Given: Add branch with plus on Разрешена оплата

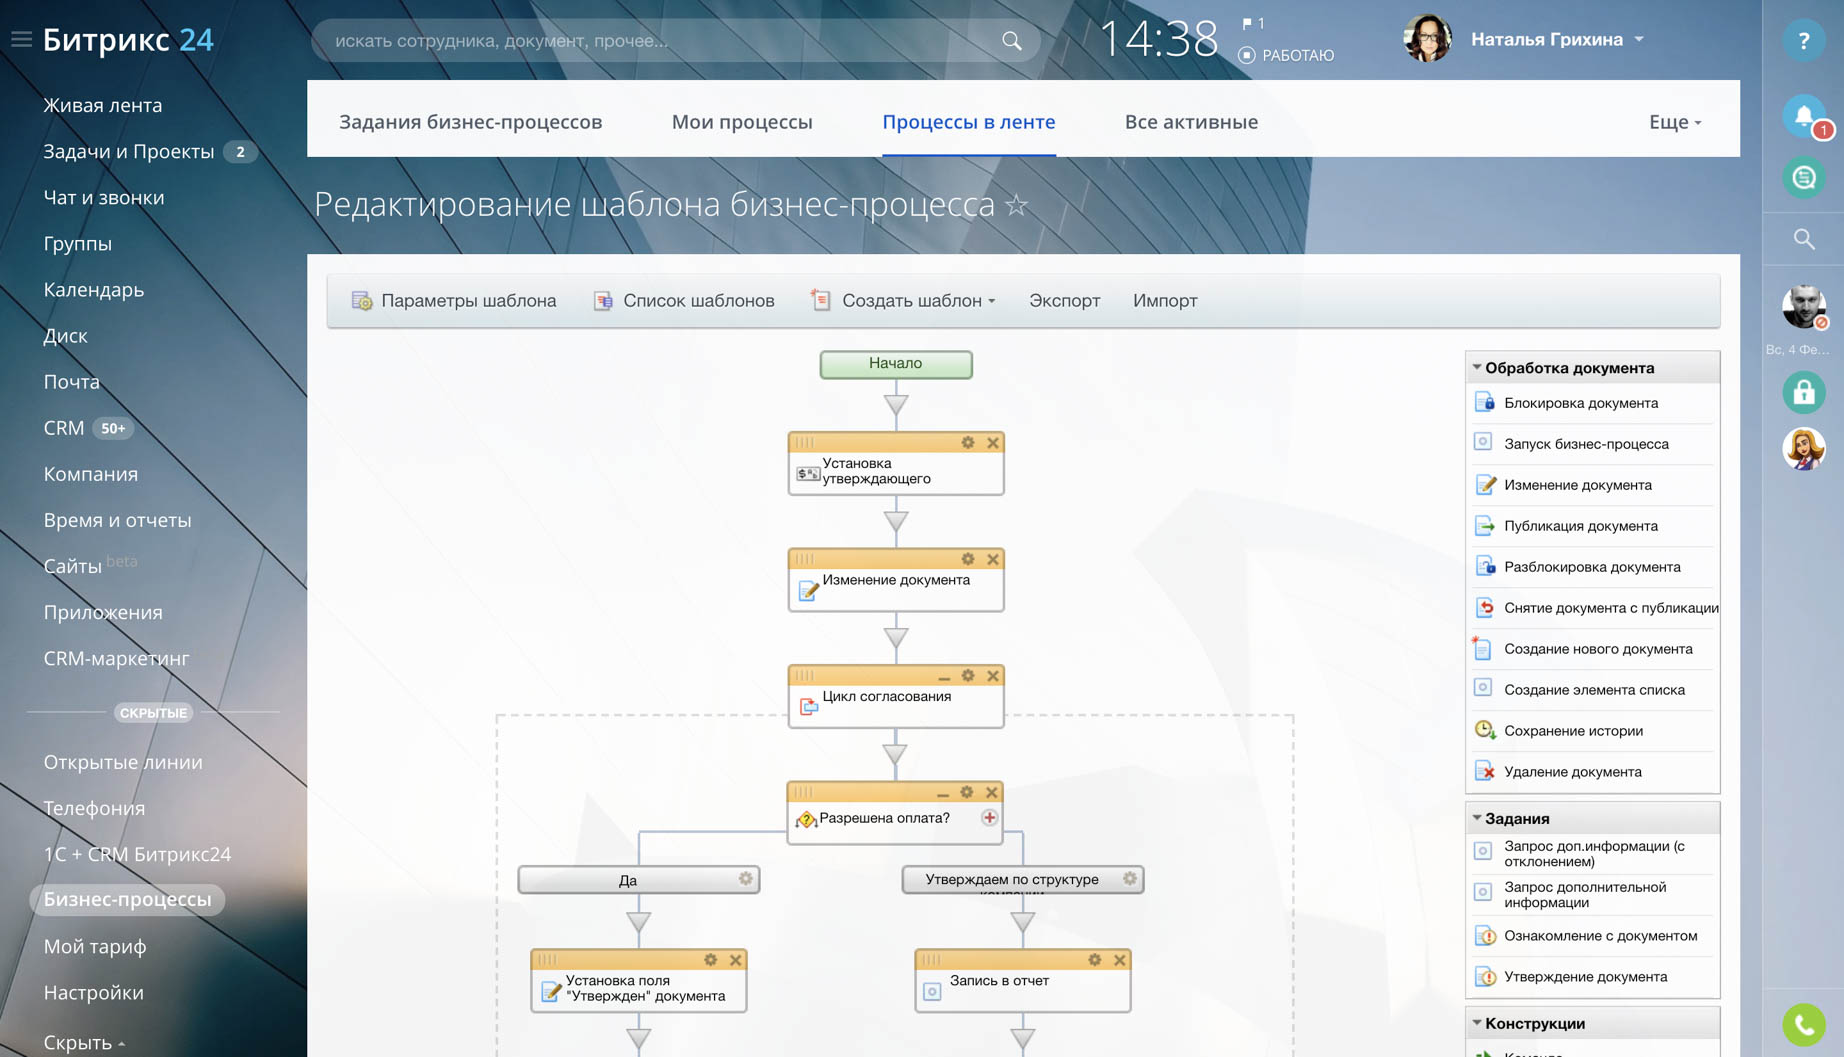Looking at the screenshot, I should click(989, 818).
